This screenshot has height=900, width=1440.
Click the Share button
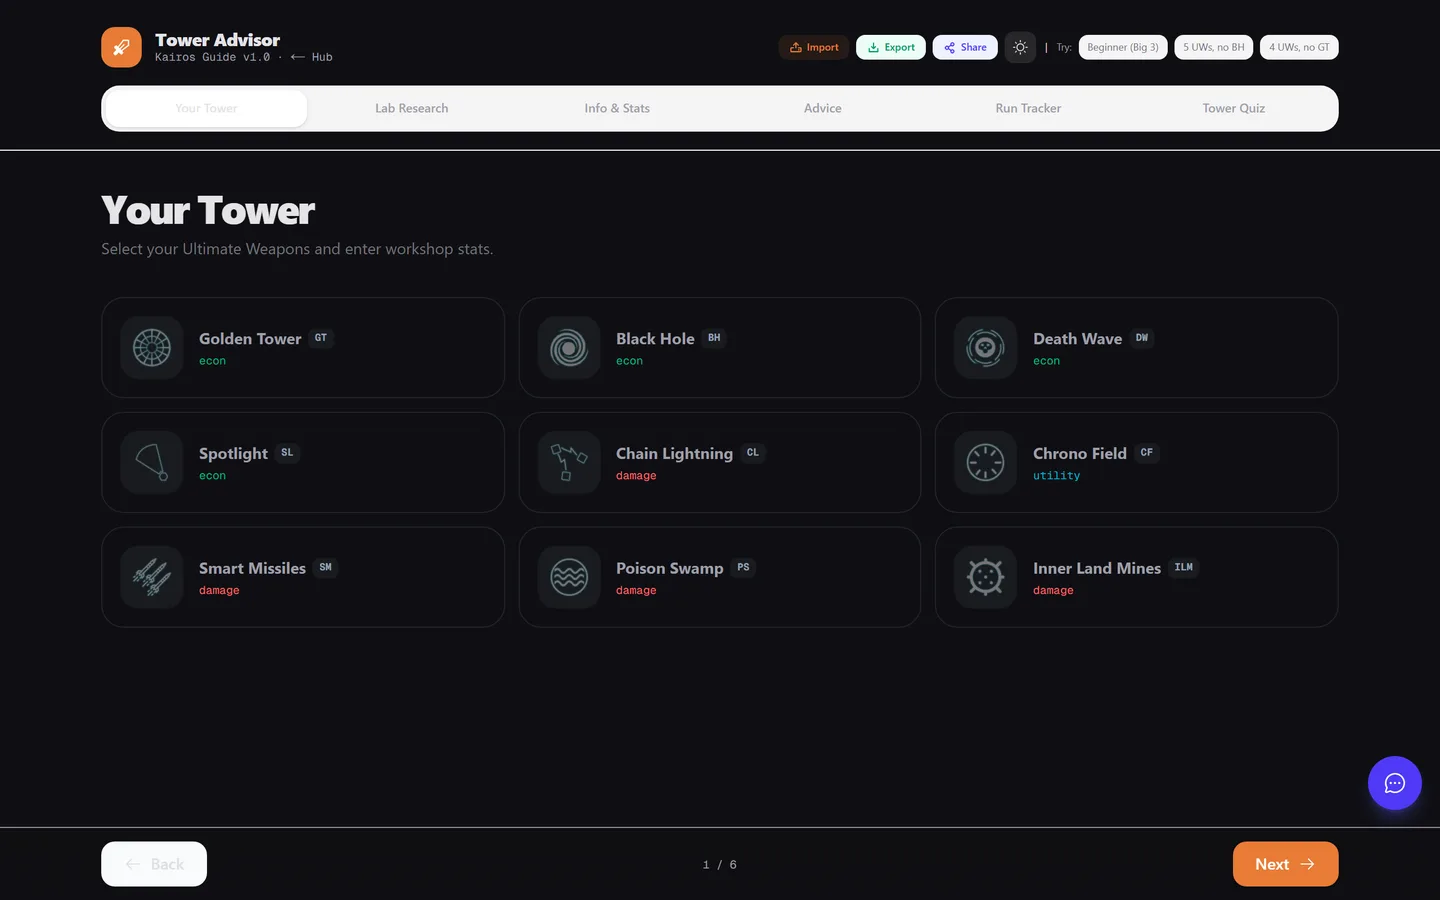coord(965,47)
